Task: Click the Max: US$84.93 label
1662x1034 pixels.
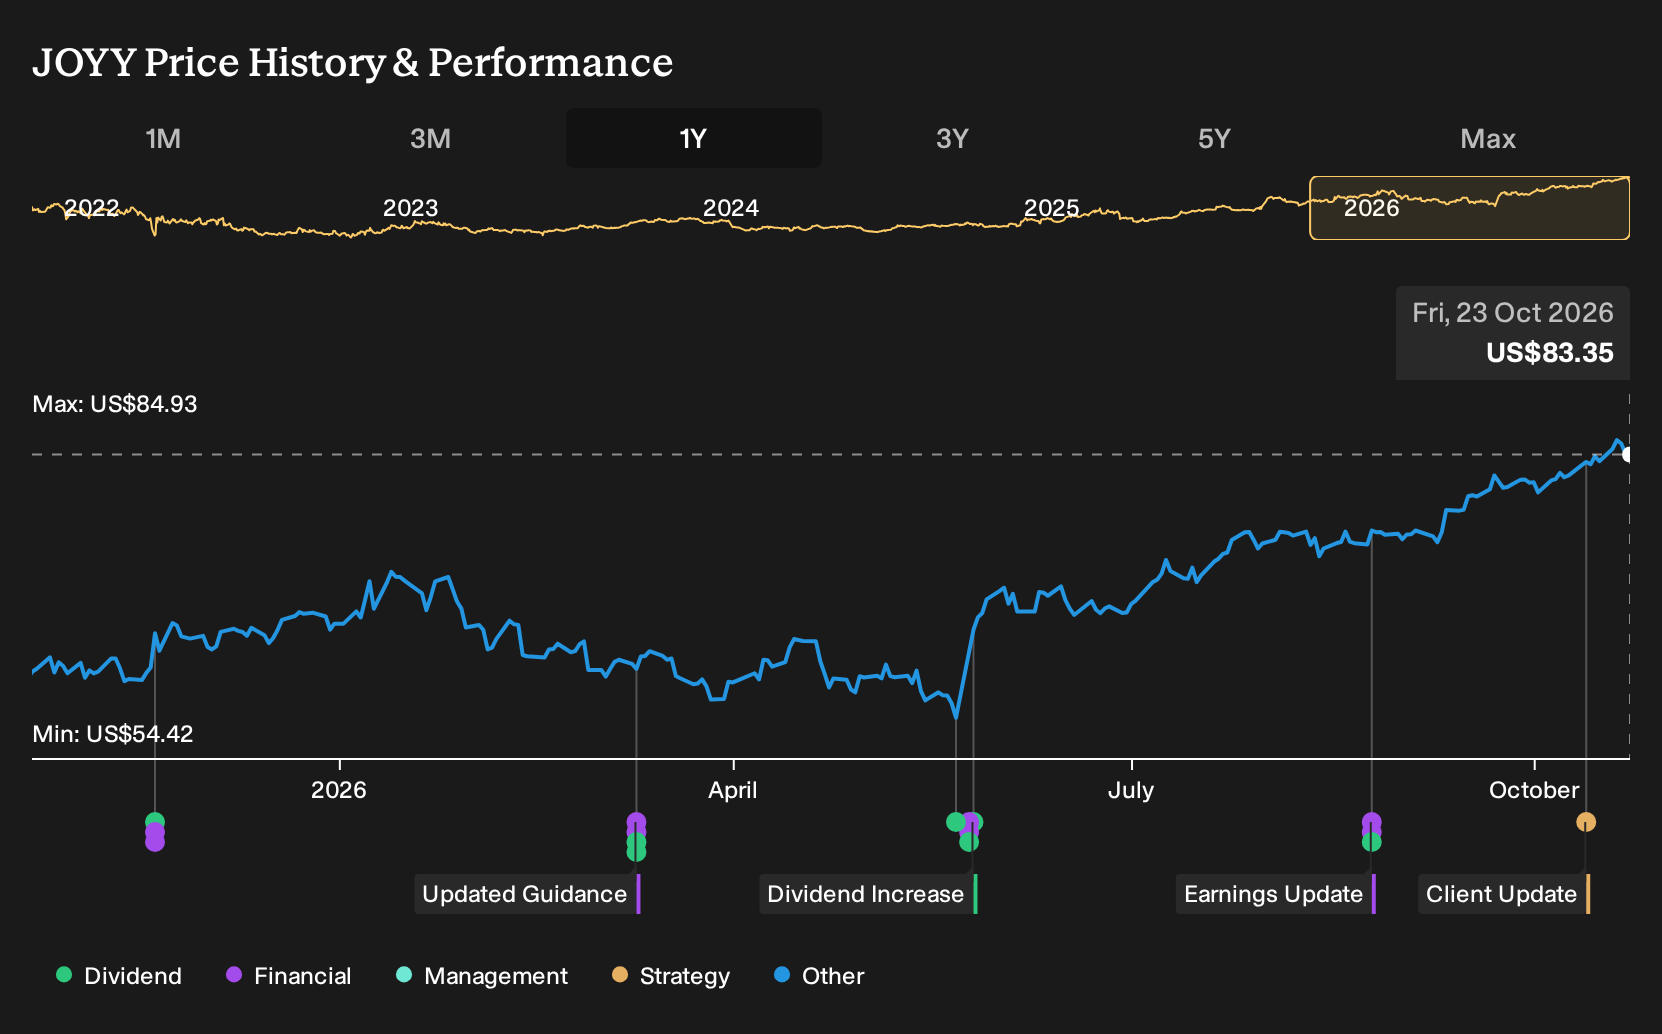Action: (115, 404)
